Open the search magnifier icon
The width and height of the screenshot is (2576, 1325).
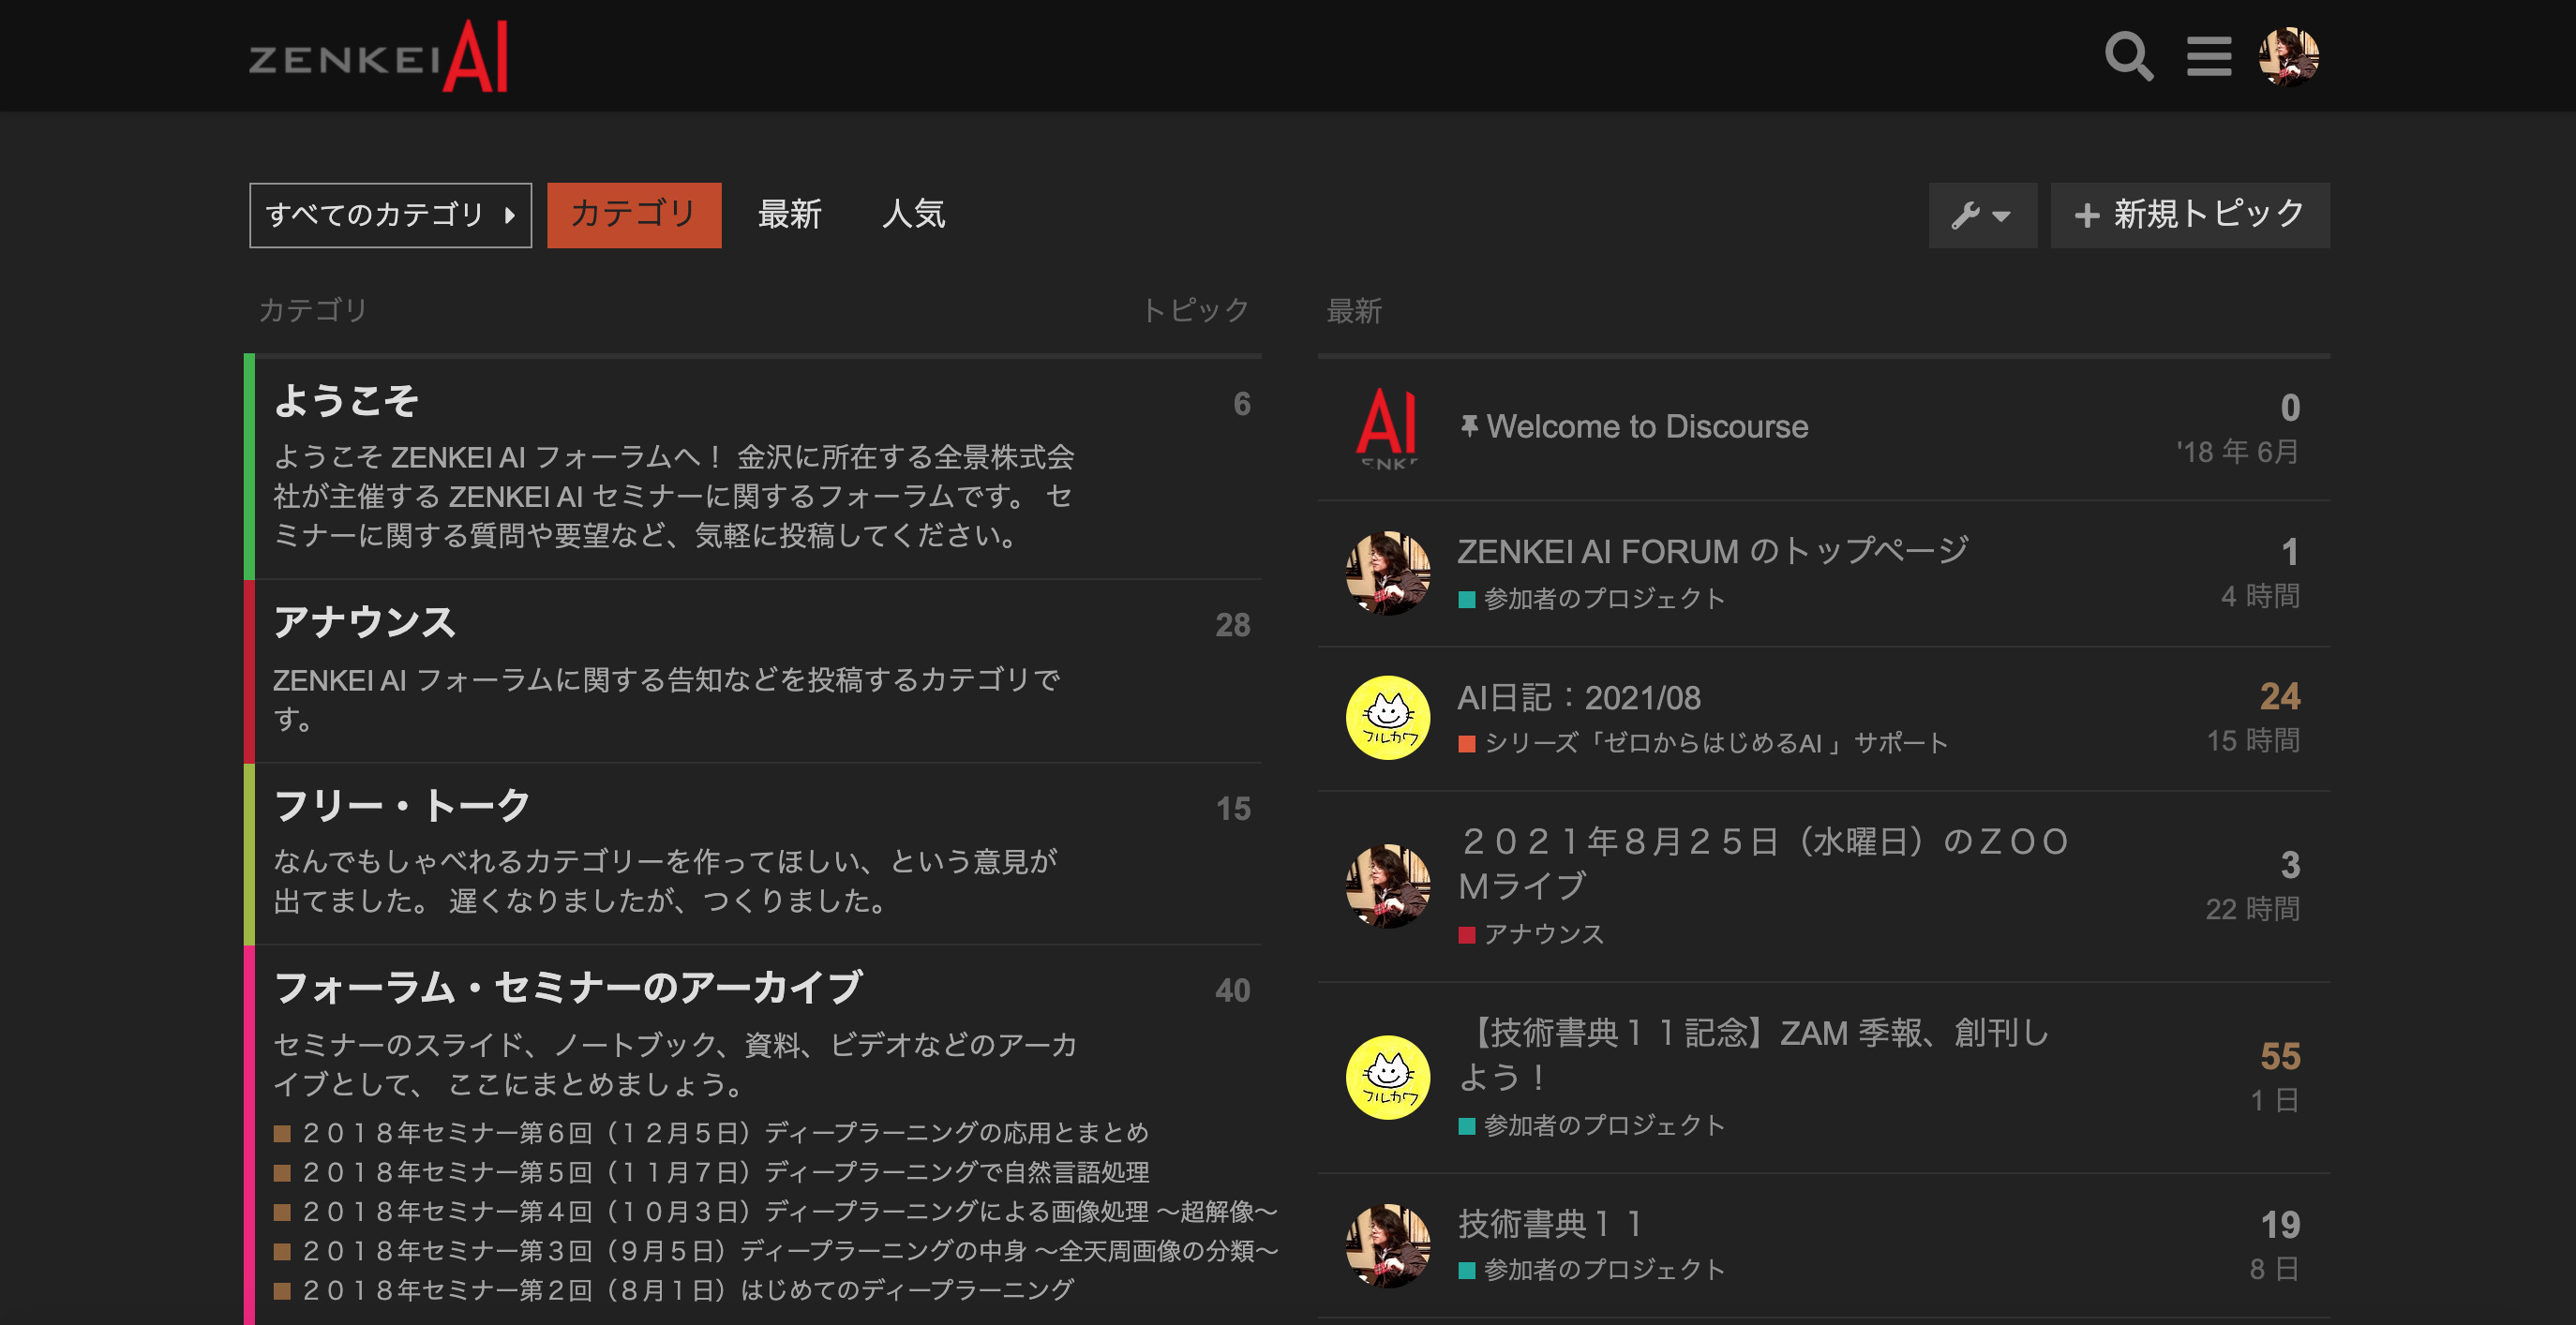[2128, 56]
